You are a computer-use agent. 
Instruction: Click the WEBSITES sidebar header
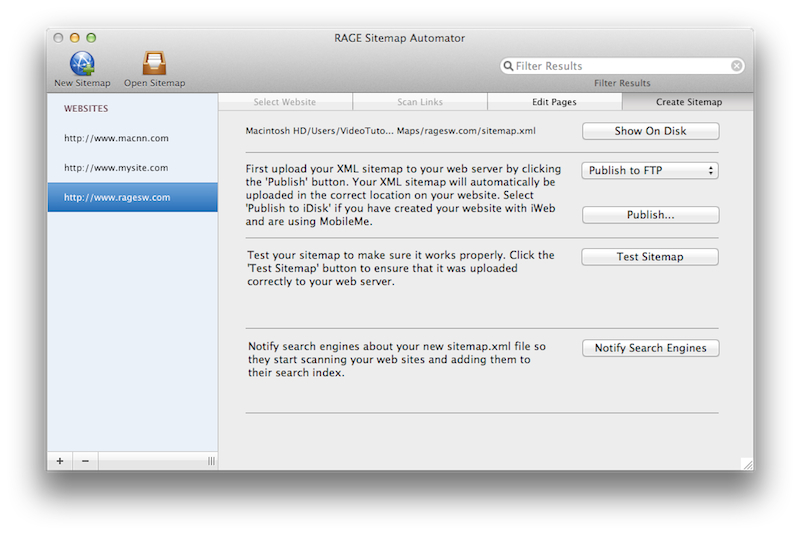(86, 109)
